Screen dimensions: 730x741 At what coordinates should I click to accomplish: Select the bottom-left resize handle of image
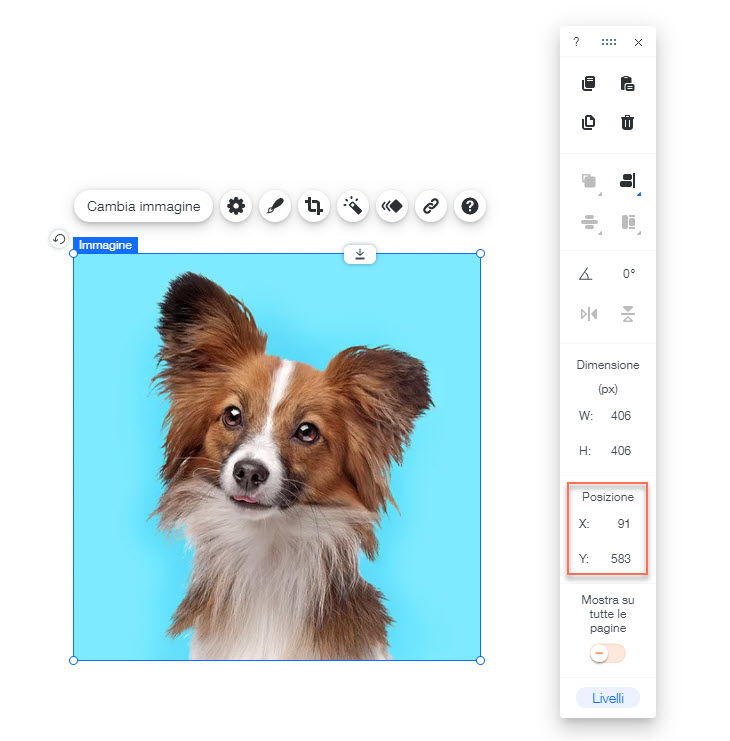(73, 661)
